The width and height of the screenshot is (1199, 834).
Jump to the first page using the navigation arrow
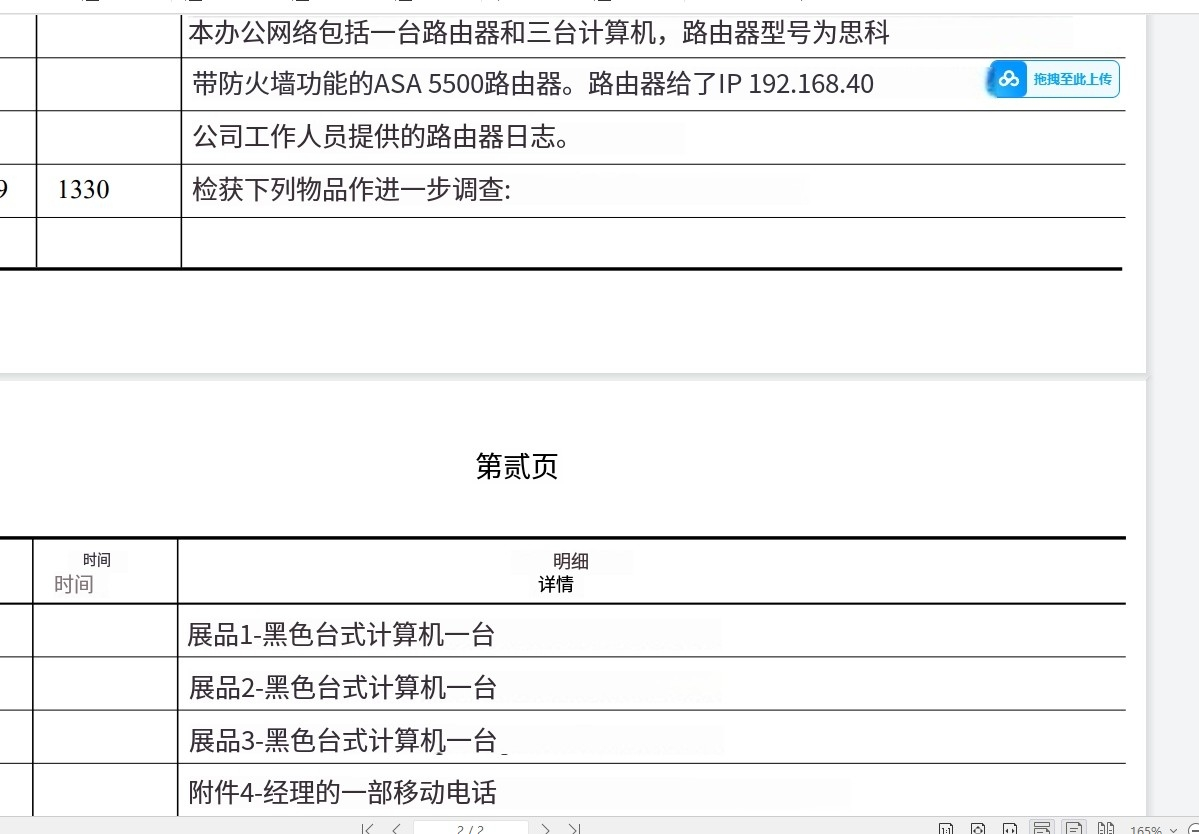tap(367, 829)
